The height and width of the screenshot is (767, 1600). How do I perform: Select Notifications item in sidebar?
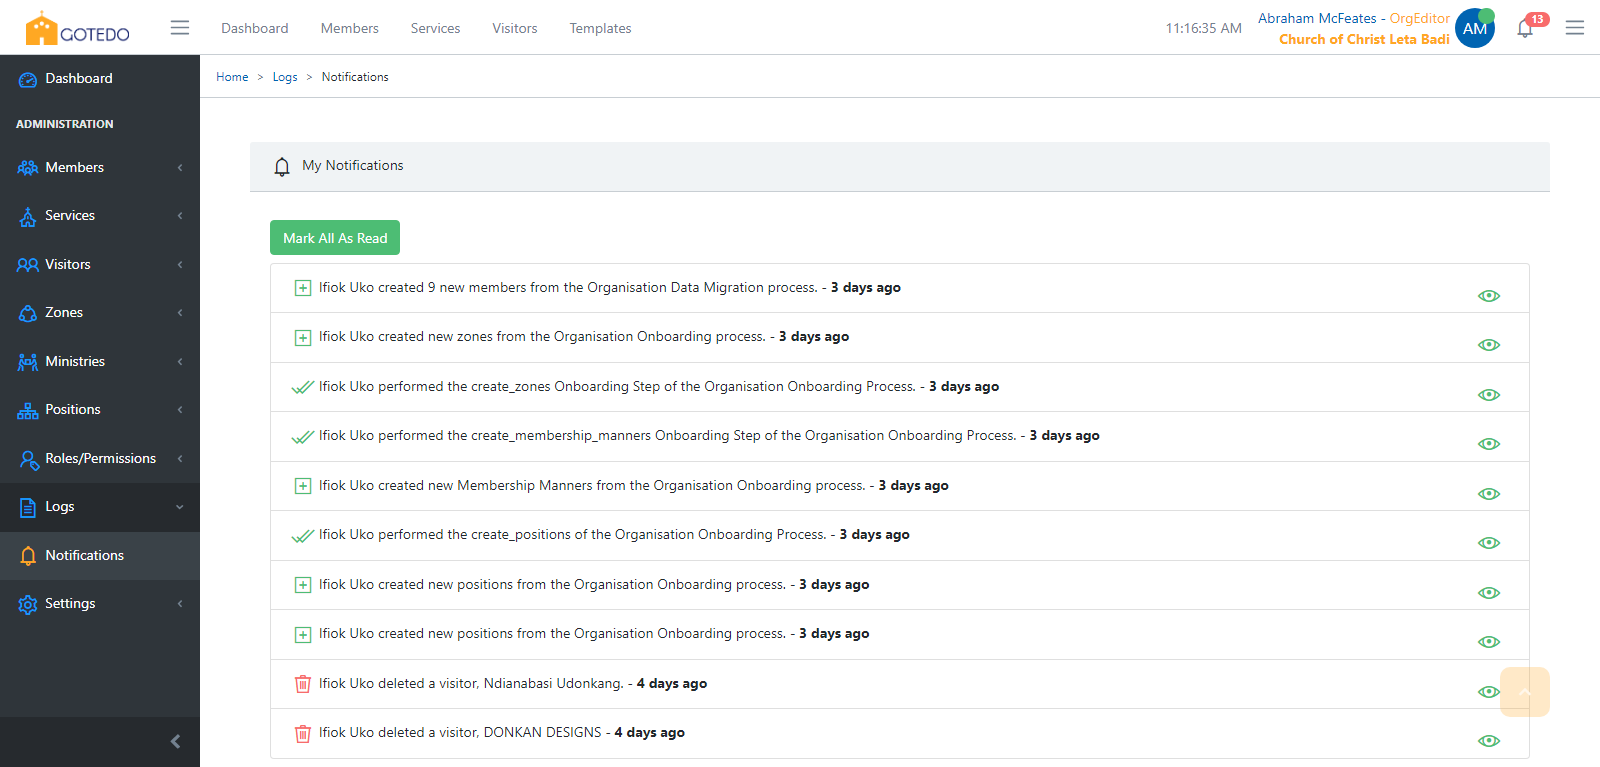click(85, 556)
